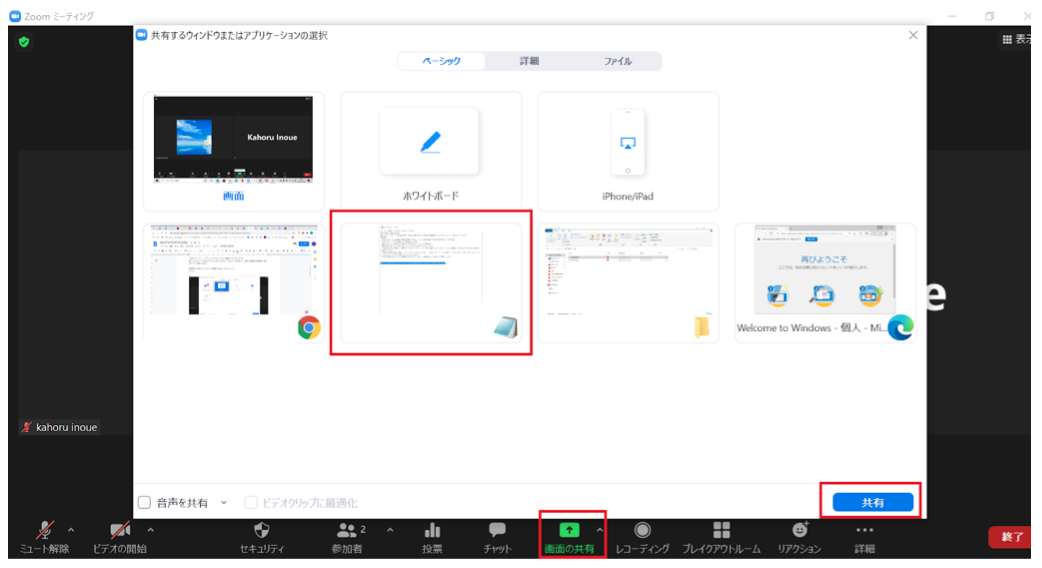Open the Participants panel icon
This screenshot has width=1042, height=568.
pyautogui.click(x=347, y=531)
